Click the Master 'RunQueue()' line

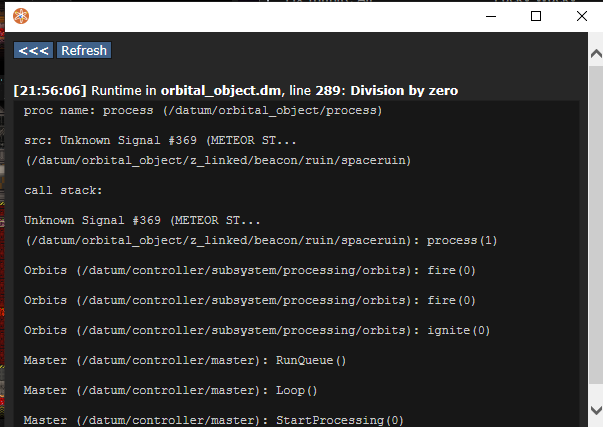185,361
